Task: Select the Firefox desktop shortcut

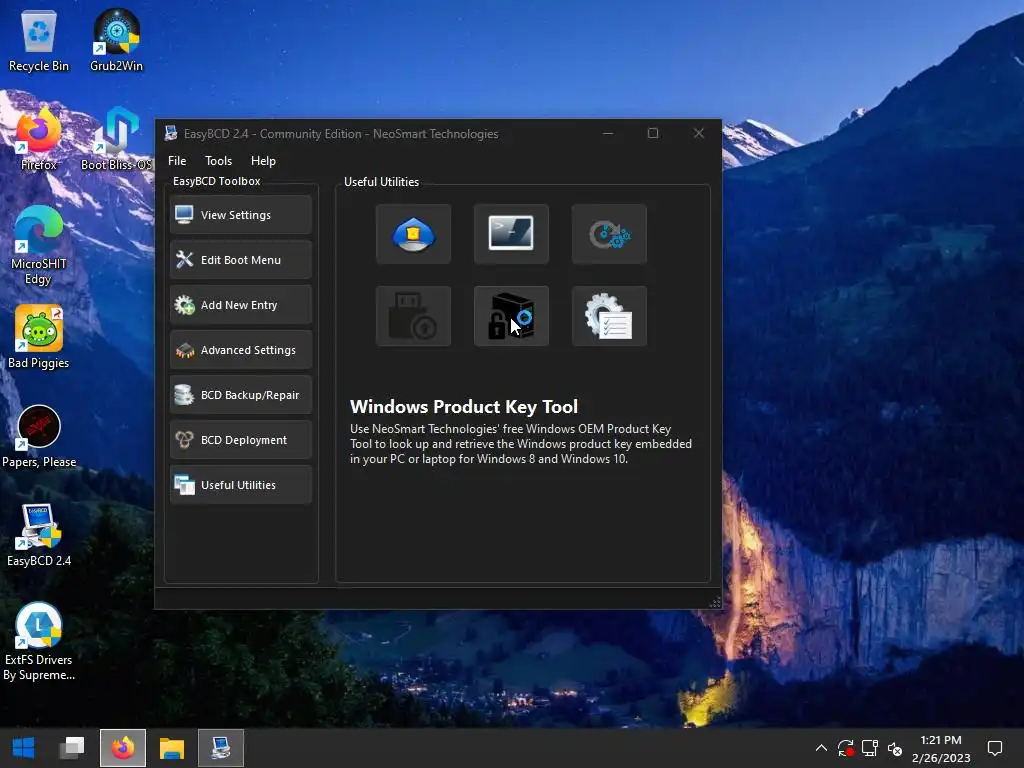Action: coord(39,139)
